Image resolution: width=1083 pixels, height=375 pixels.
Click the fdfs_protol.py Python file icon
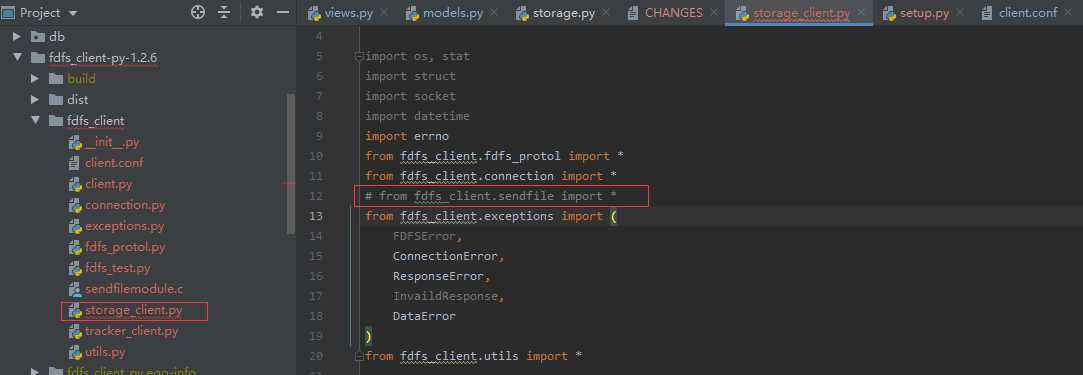(x=75, y=247)
